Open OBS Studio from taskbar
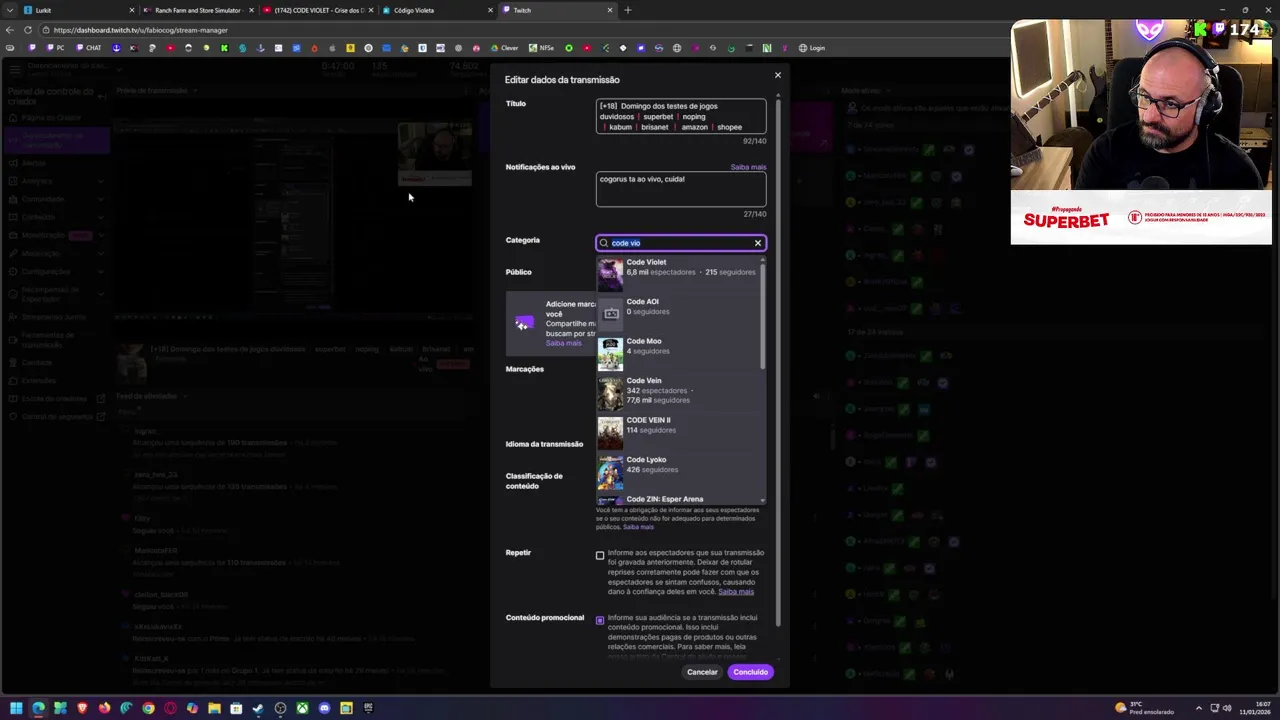Viewport: 1280px width, 720px height. tap(280, 709)
